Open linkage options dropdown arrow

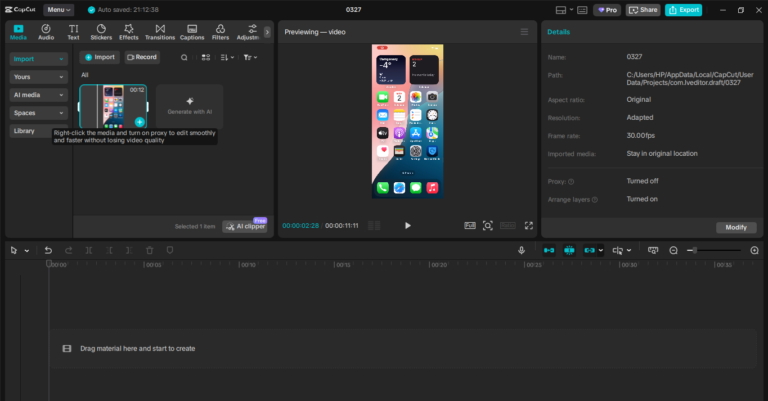coord(600,251)
